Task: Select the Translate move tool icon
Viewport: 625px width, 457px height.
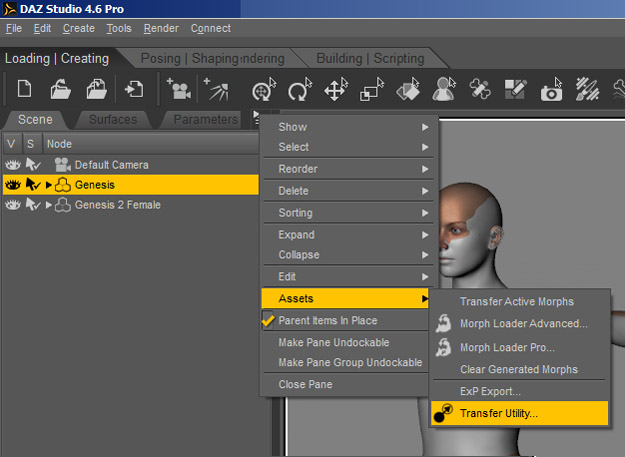Action: 336,89
